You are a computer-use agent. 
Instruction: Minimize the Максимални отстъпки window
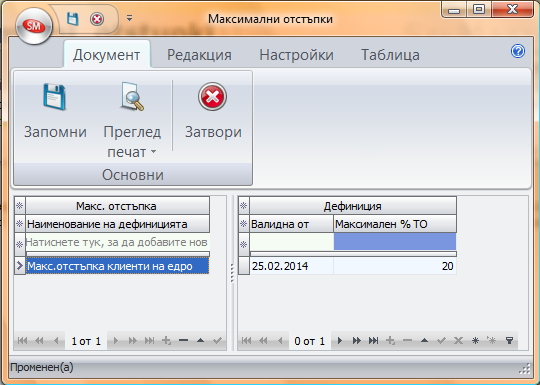[x=454, y=9]
